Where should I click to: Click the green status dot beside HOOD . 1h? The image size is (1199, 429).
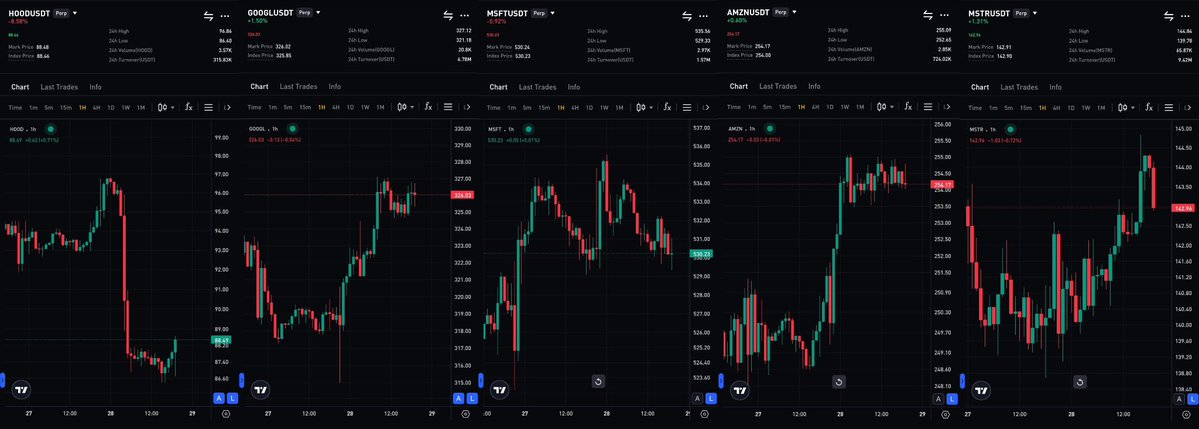(50, 129)
